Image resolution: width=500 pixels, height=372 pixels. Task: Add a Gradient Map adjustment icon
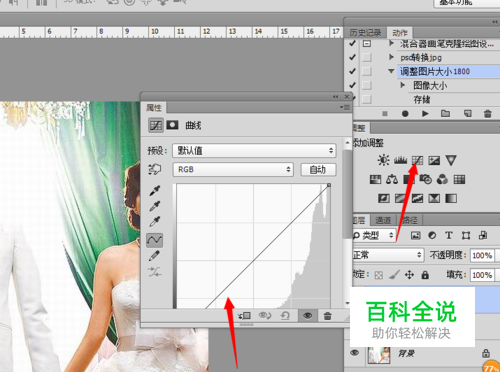(x=451, y=199)
